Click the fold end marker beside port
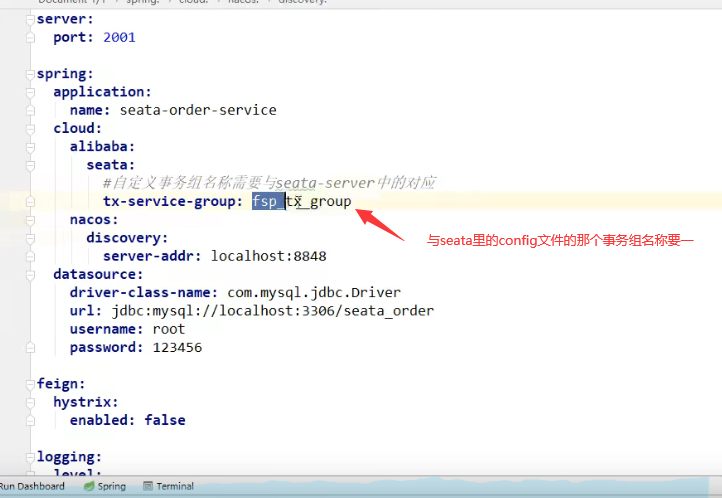 tap(30, 38)
